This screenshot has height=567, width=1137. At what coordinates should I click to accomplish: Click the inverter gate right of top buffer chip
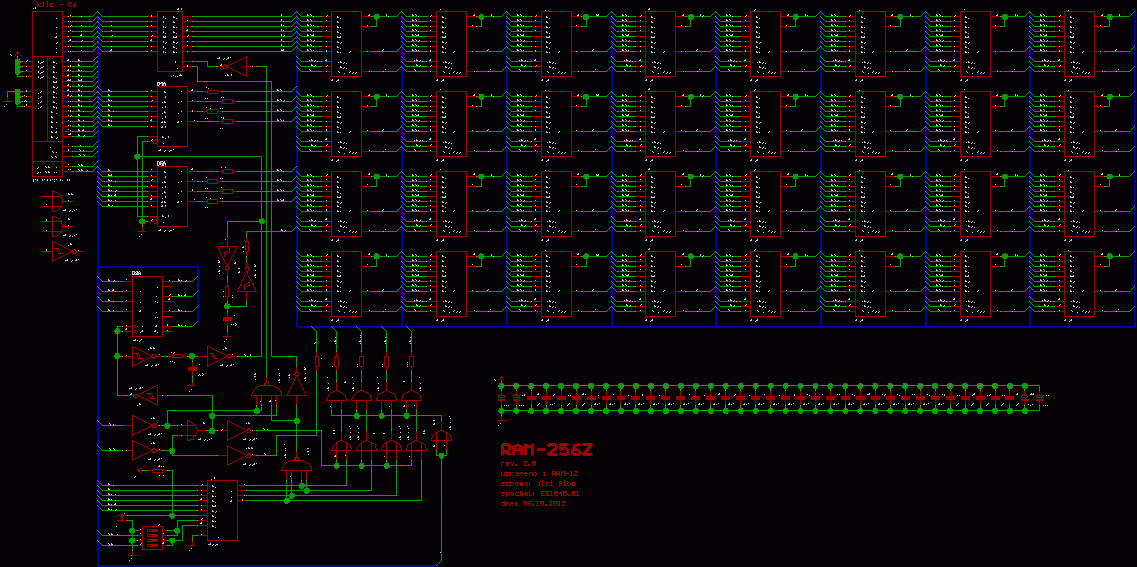(234, 67)
